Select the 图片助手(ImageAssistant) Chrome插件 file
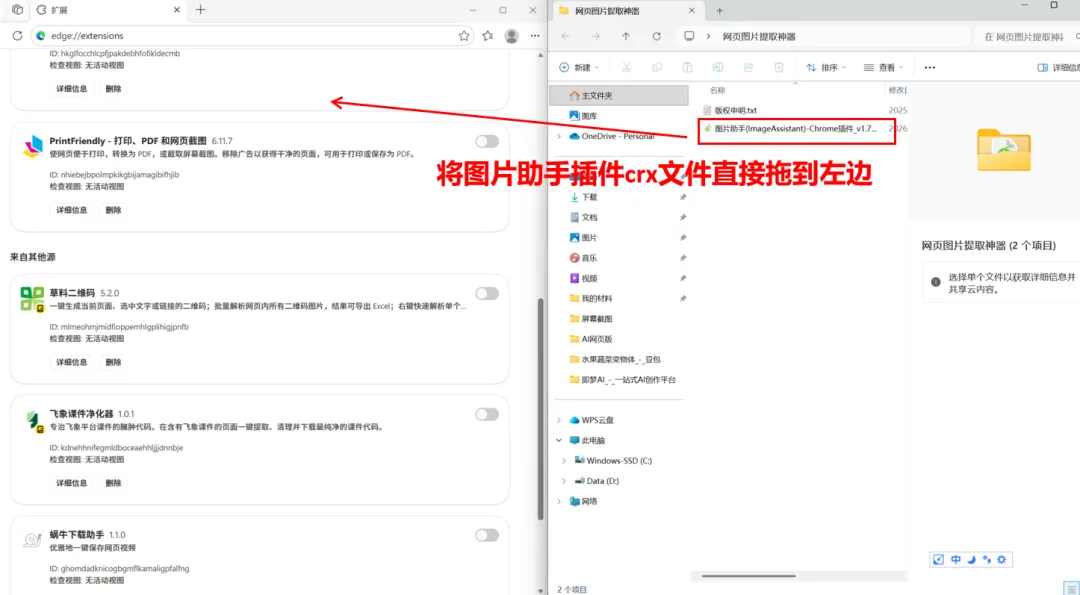 797,129
